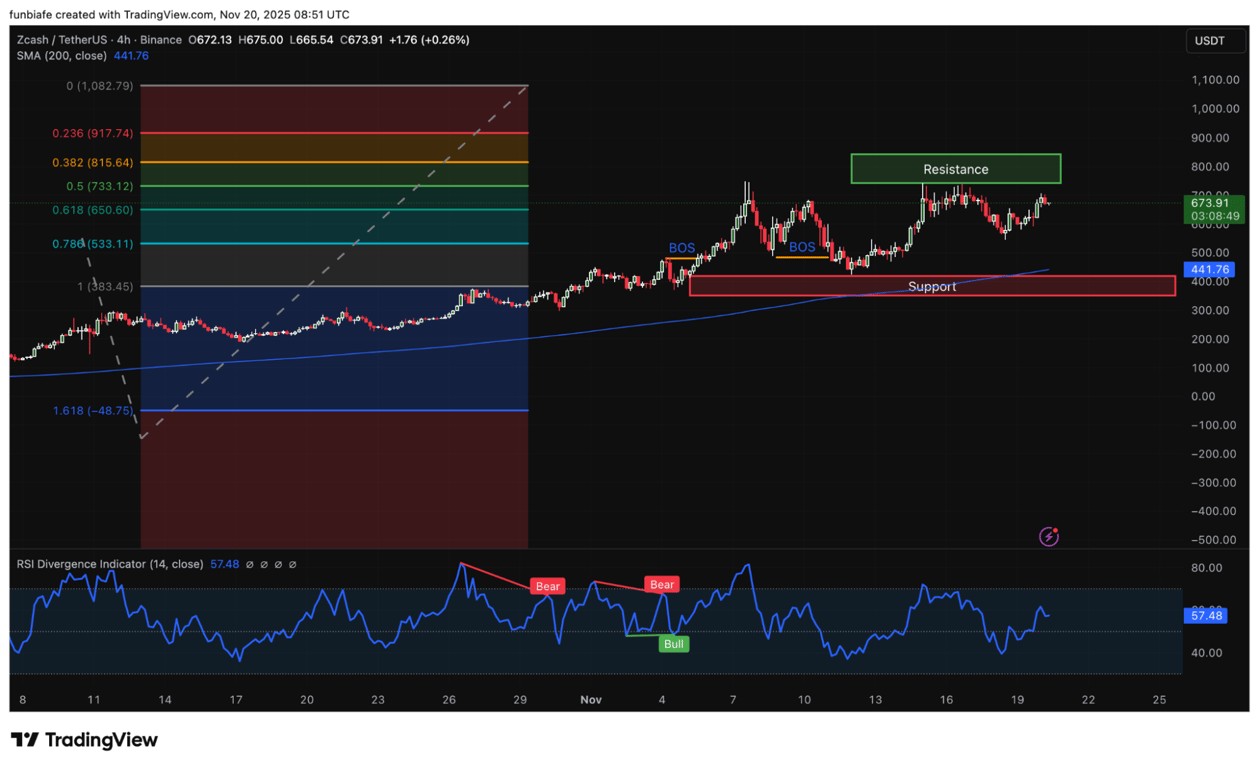Select the Zcash / TetherUS symbol name

coord(60,40)
